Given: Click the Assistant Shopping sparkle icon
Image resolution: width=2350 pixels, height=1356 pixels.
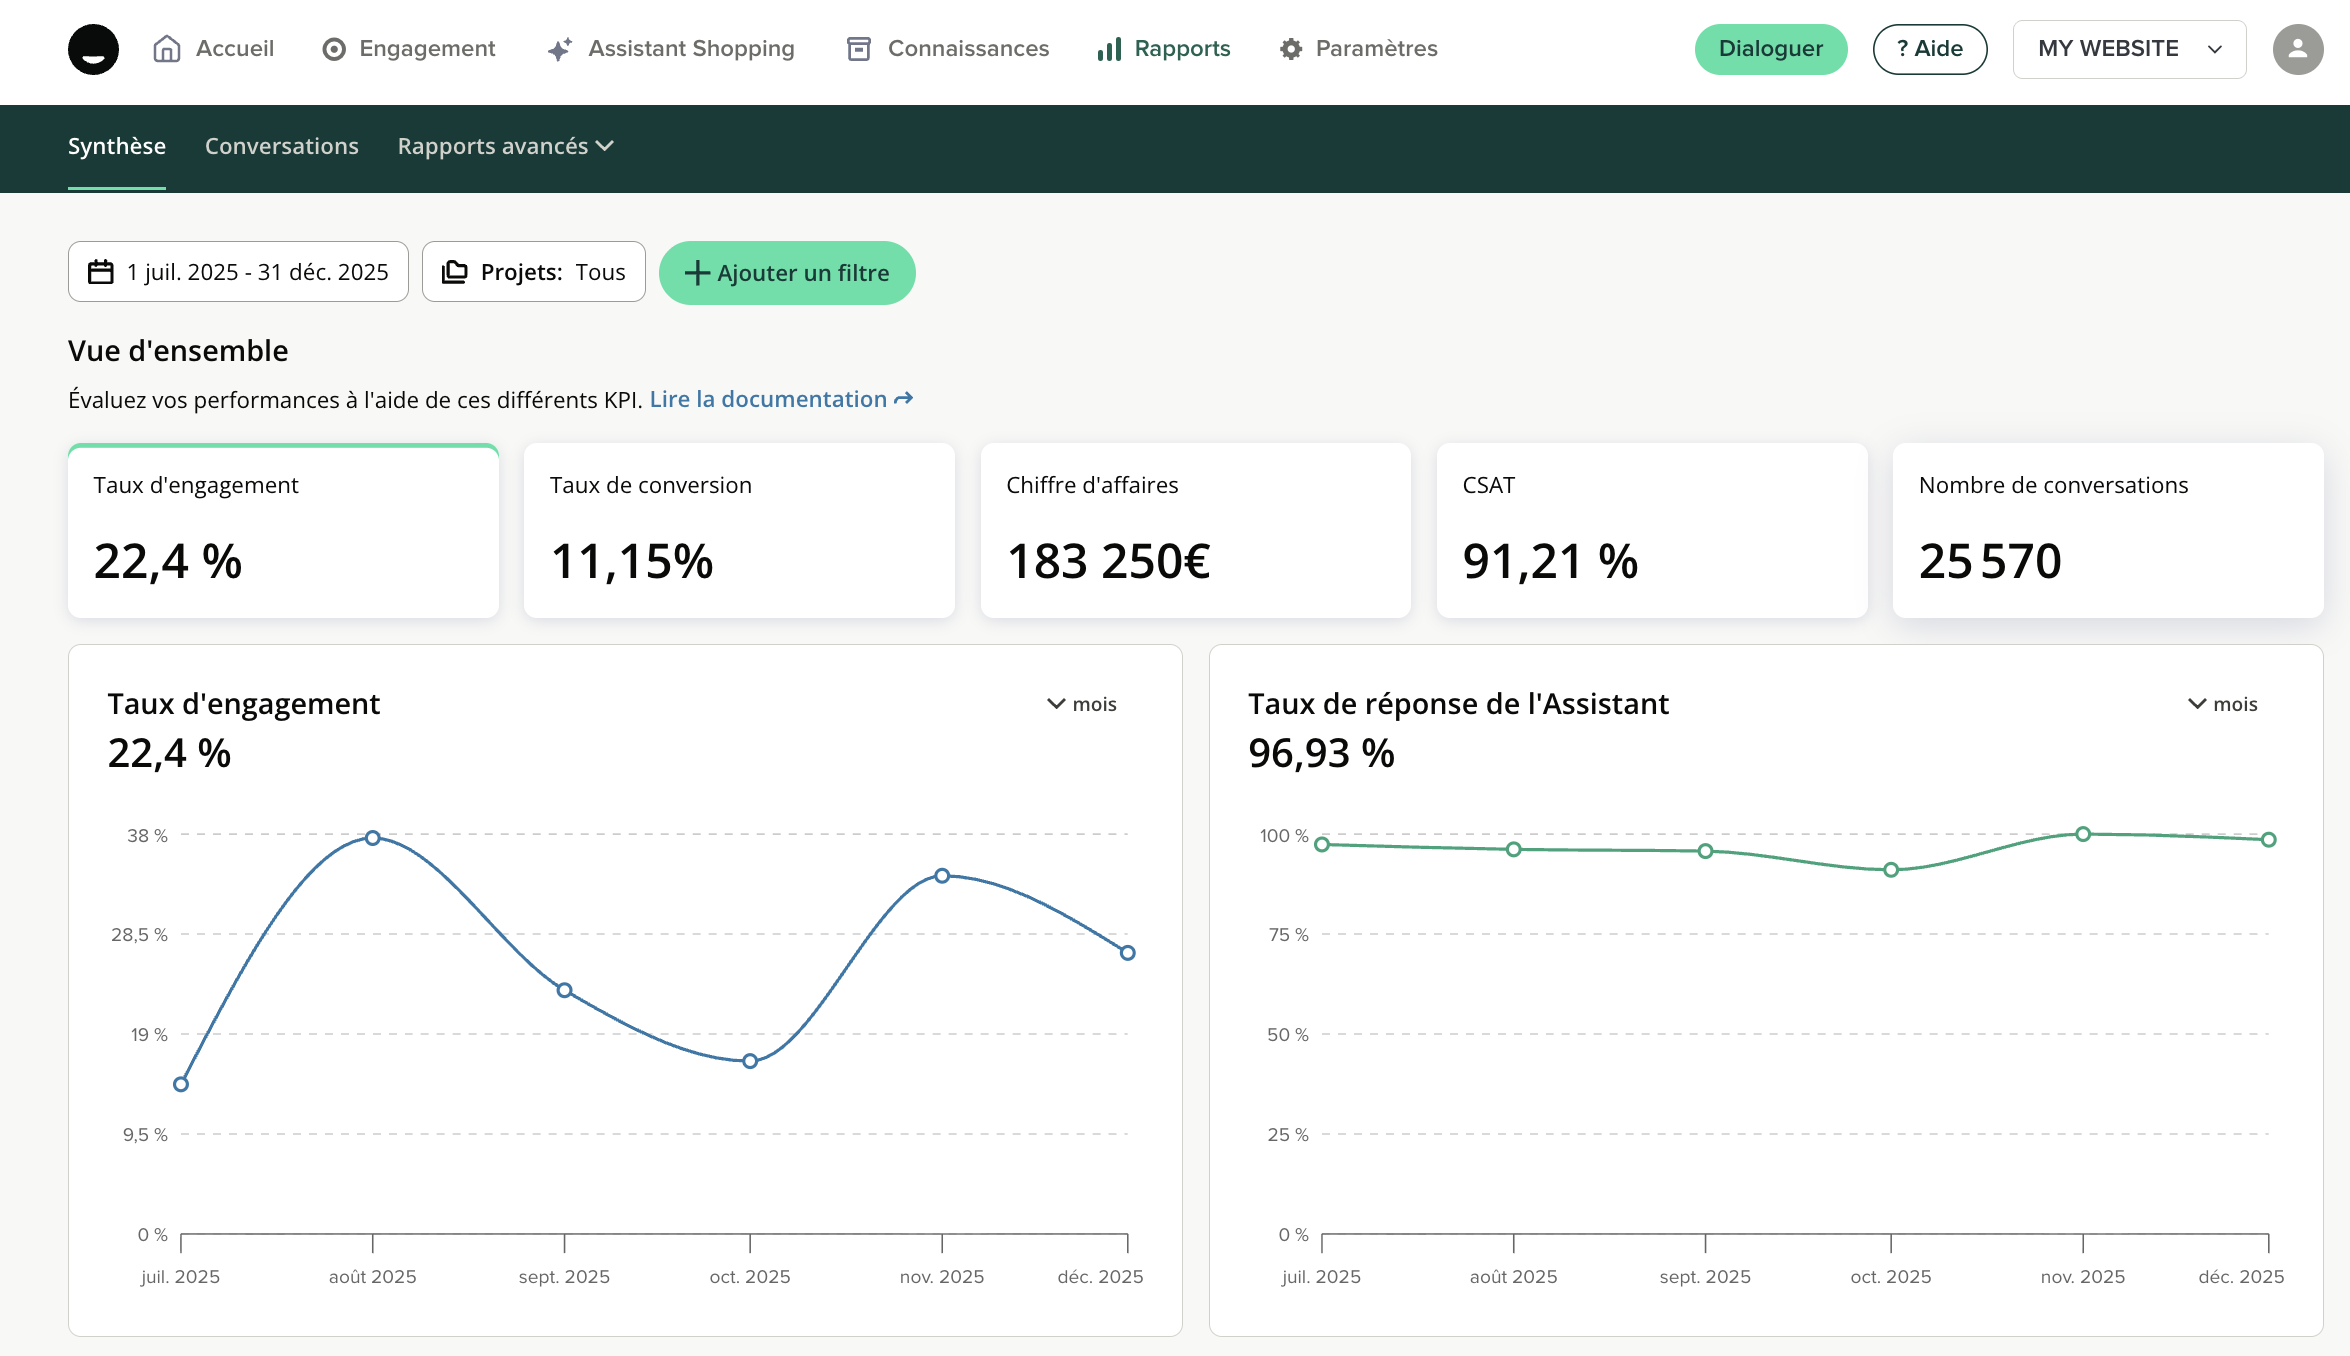Looking at the screenshot, I should (560, 49).
